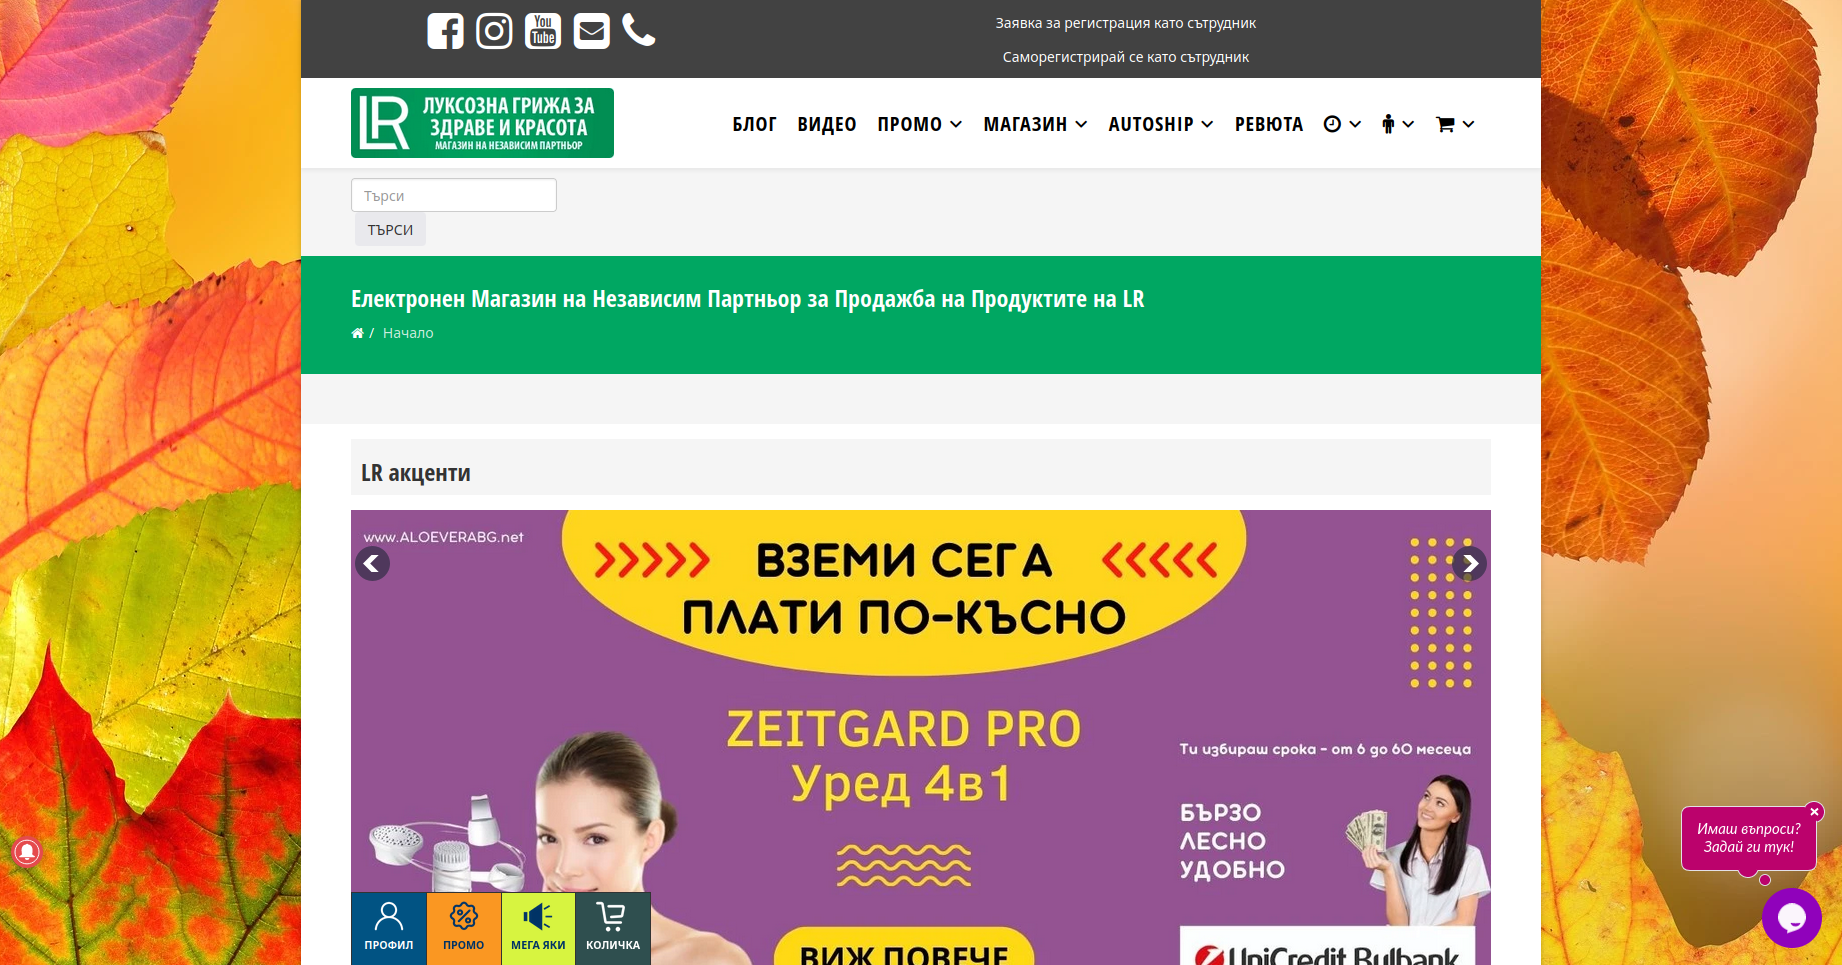Screen dimensions: 1842x965
Task: Click the Търси search input field
Action: [454, 195]
